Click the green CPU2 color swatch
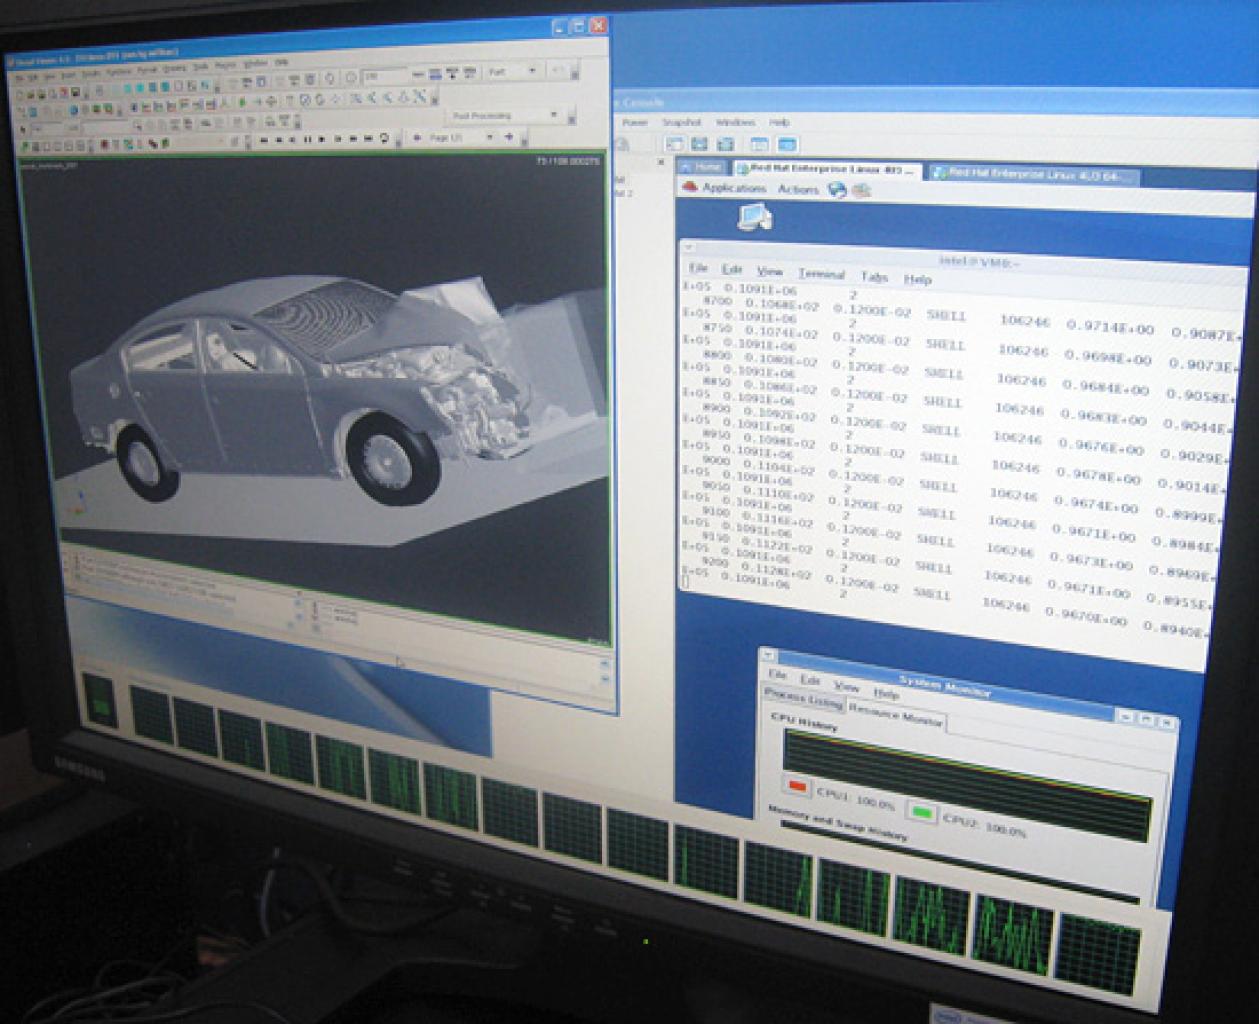 [x=921, y=812]
